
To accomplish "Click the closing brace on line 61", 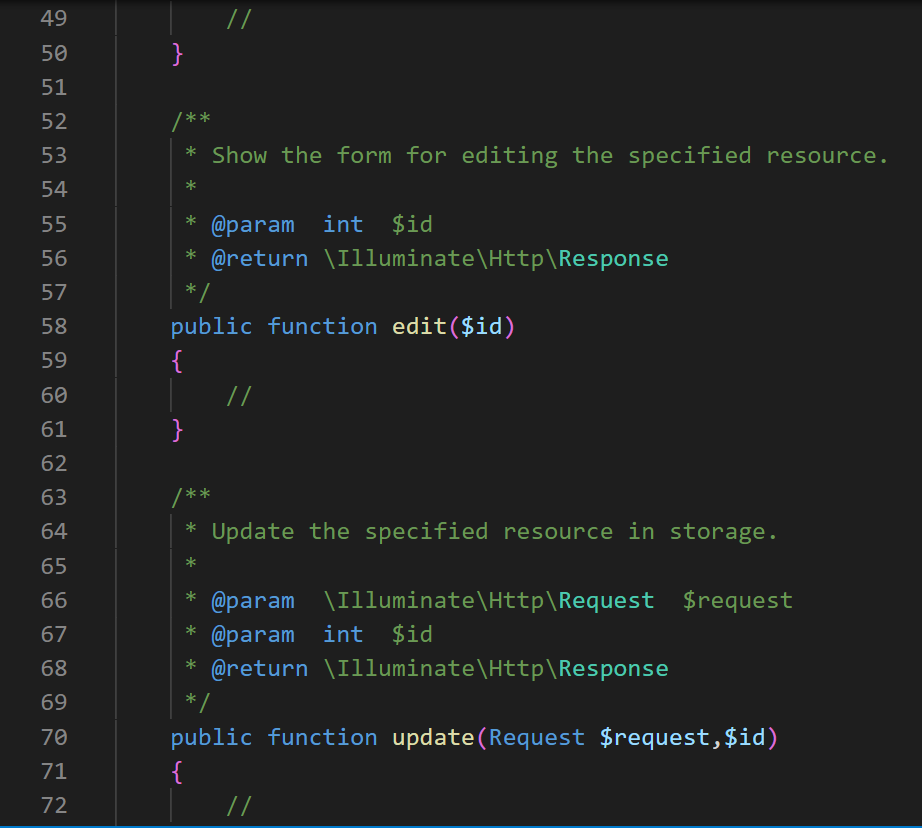I will [x=177, y=430].
